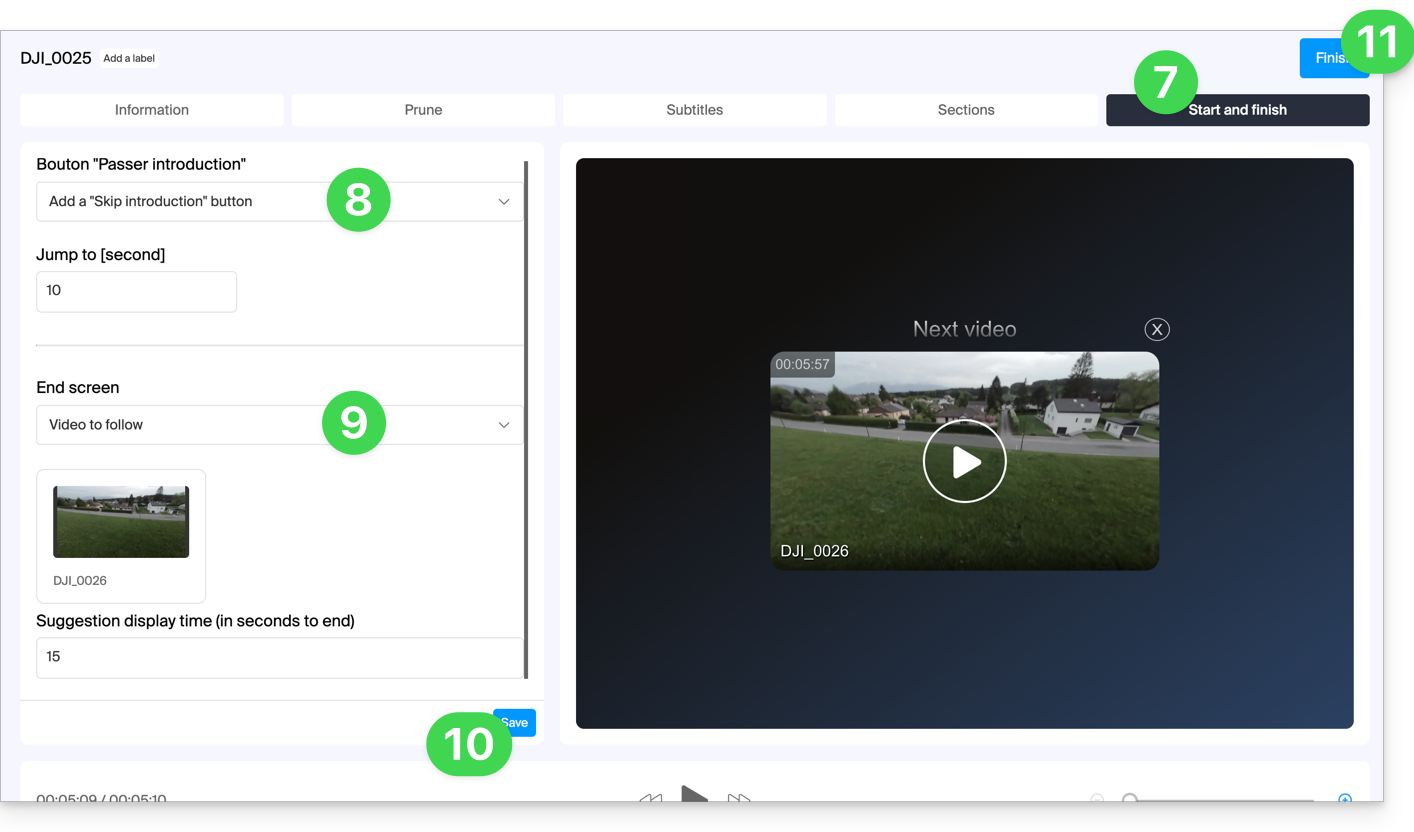Image resolution: width=1414 pixels, height=832 pixels.
Task: Click the zoom-out icon beside the slider
Action: (x=1097, y=798)
